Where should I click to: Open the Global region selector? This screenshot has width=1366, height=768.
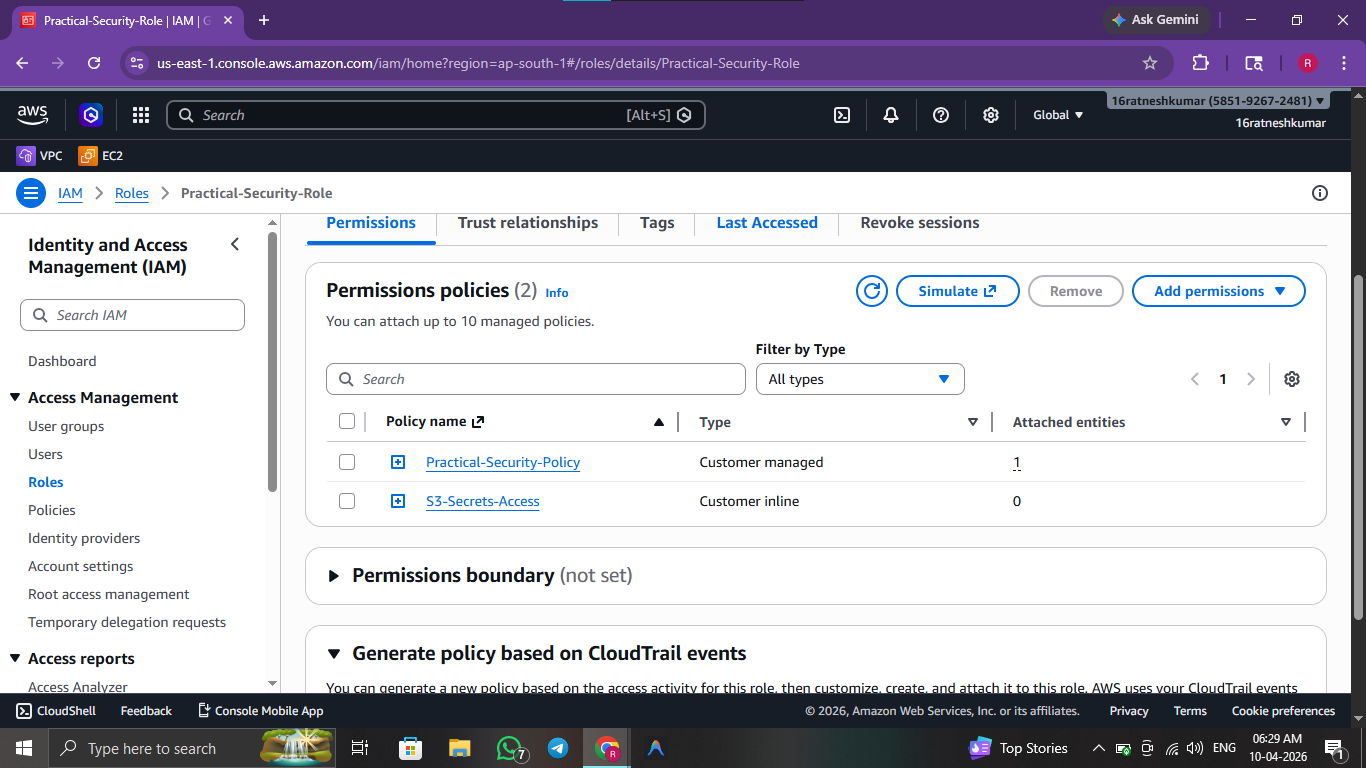(x=1058, y=115)
